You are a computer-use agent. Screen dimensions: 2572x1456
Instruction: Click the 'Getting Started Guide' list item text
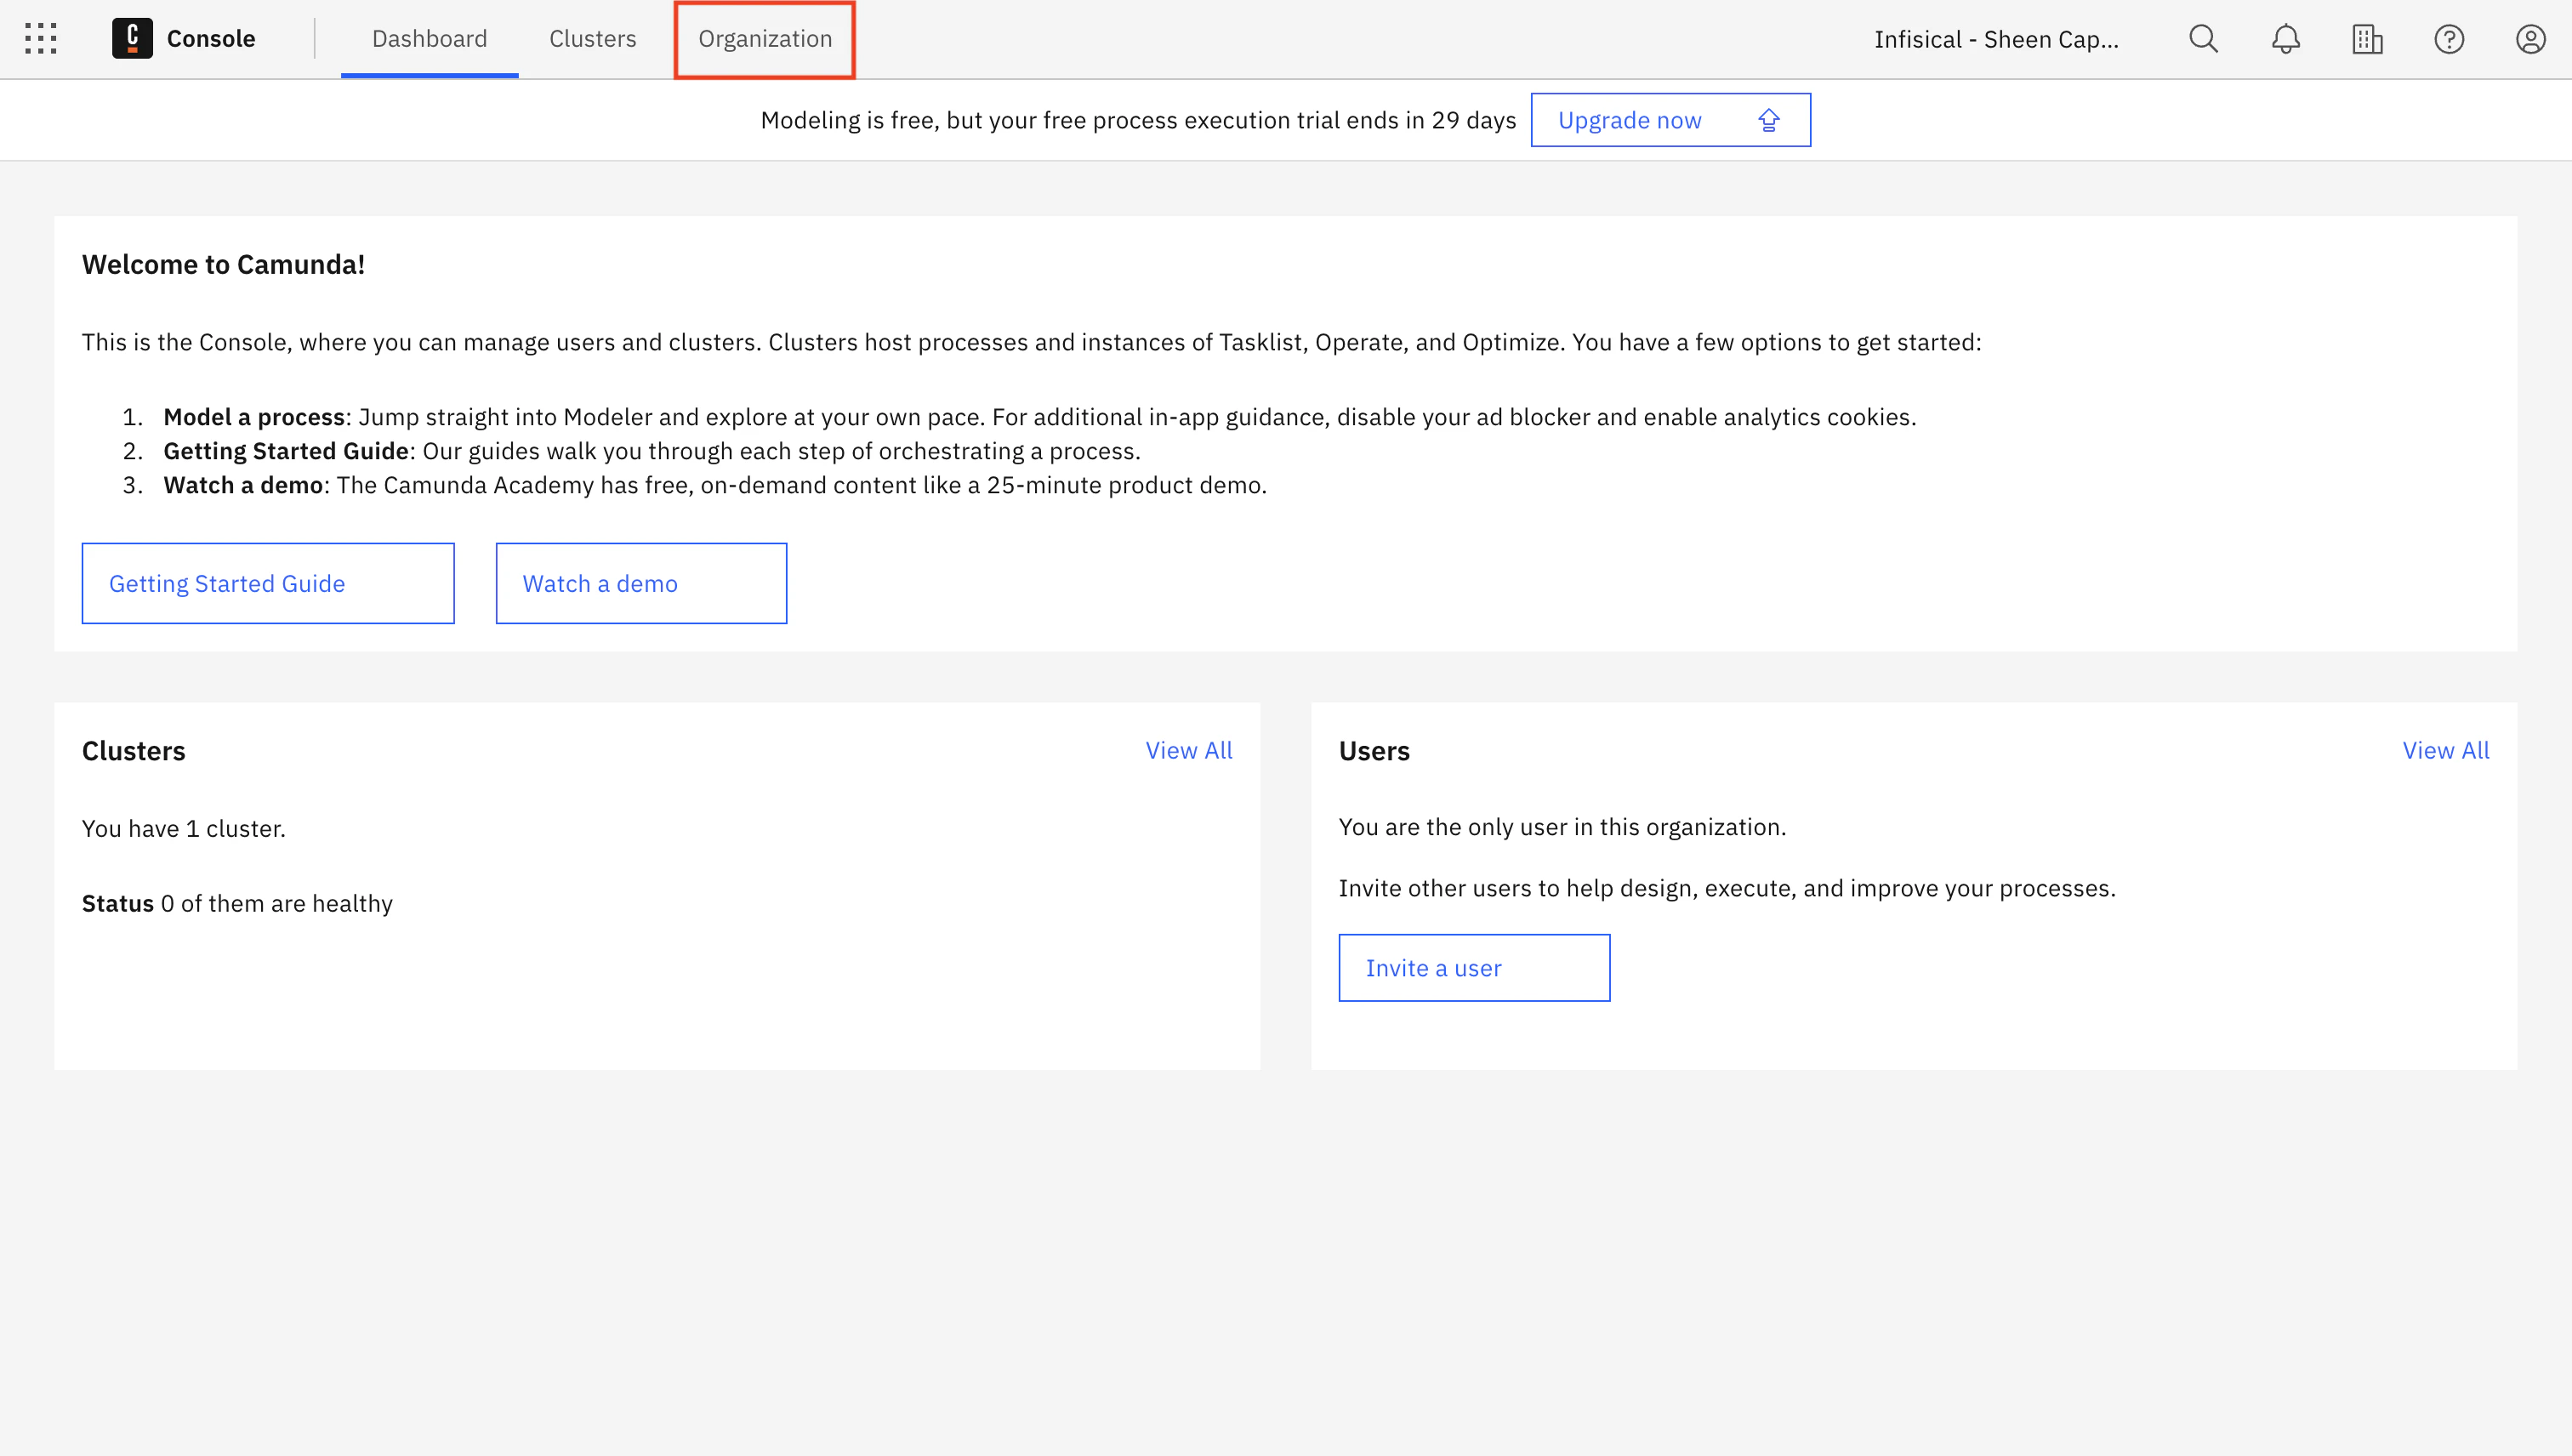point(652,451)
